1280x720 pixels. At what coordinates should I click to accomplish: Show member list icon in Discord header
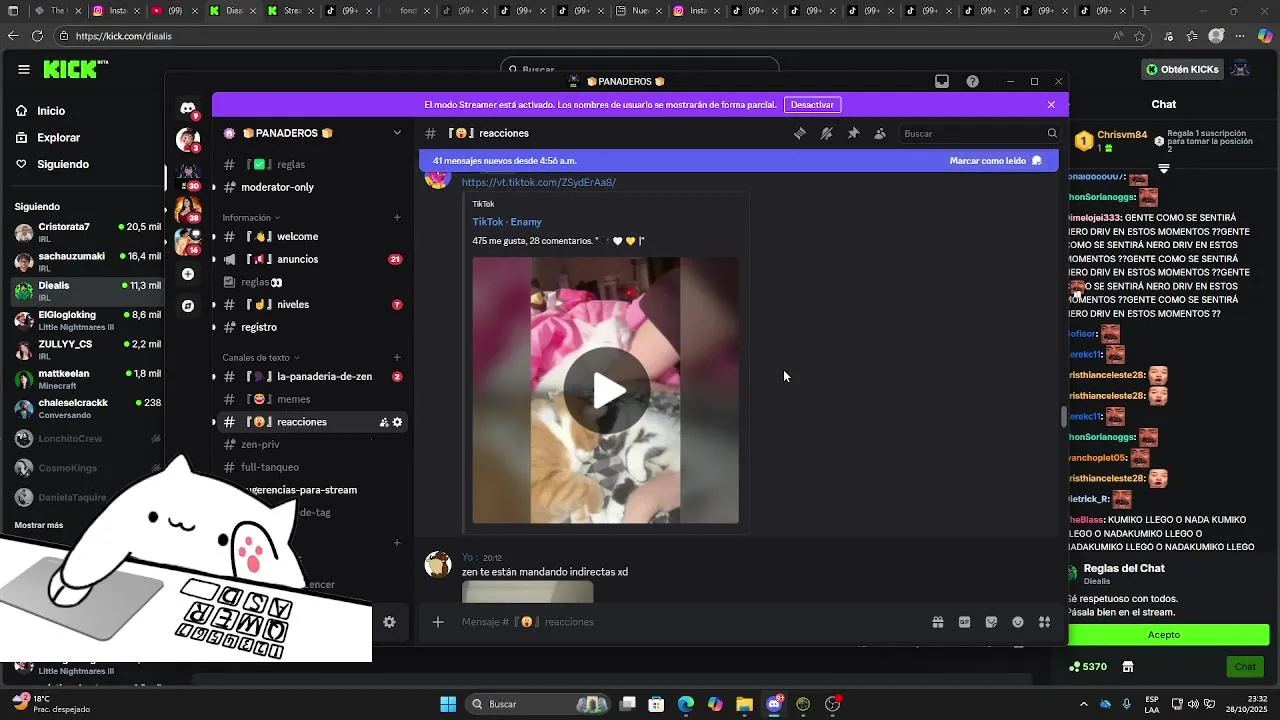[880, 133]
